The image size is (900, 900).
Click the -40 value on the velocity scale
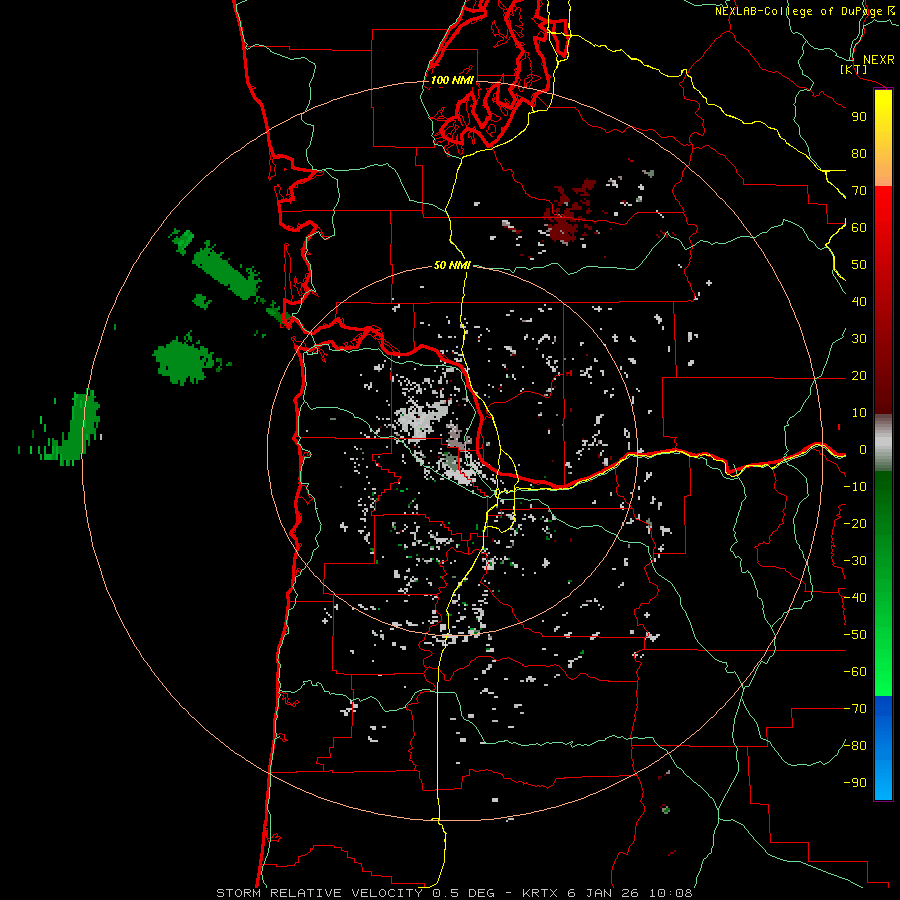click(855, 598)
